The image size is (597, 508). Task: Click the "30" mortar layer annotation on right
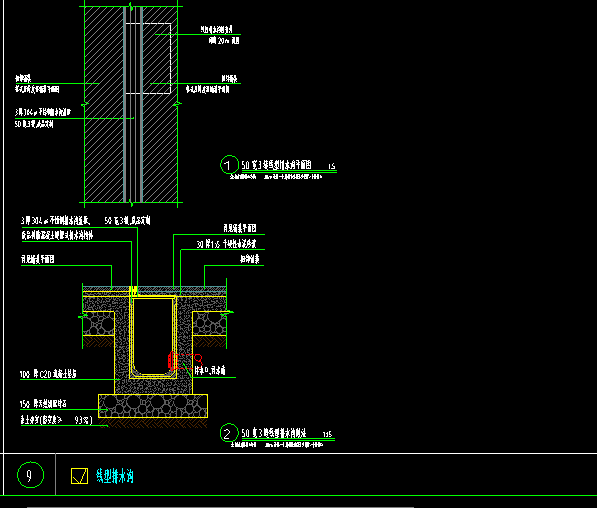pyautogui.click(x=226, y=244)
